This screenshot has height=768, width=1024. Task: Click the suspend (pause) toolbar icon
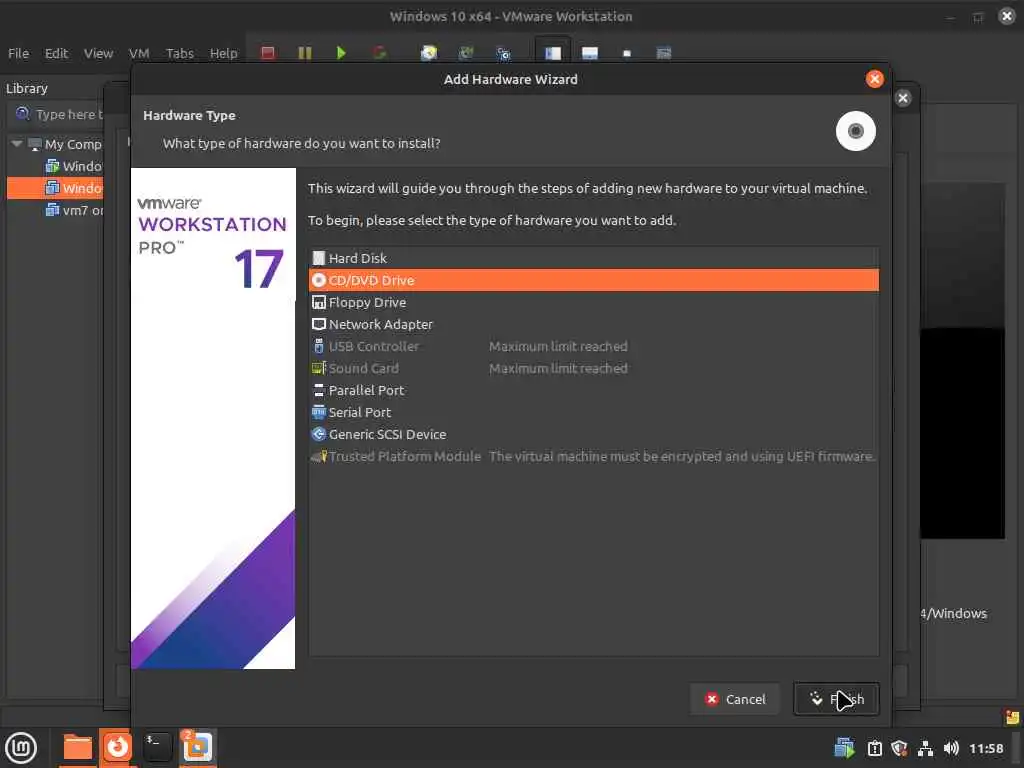tap(304, 53)
